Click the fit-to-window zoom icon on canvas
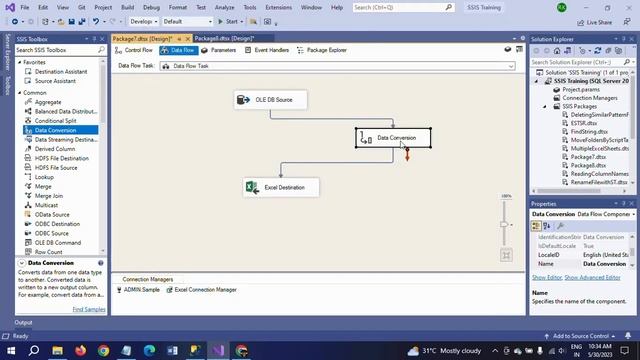Screen dimensions: 640x360 [x=506, y=256]
